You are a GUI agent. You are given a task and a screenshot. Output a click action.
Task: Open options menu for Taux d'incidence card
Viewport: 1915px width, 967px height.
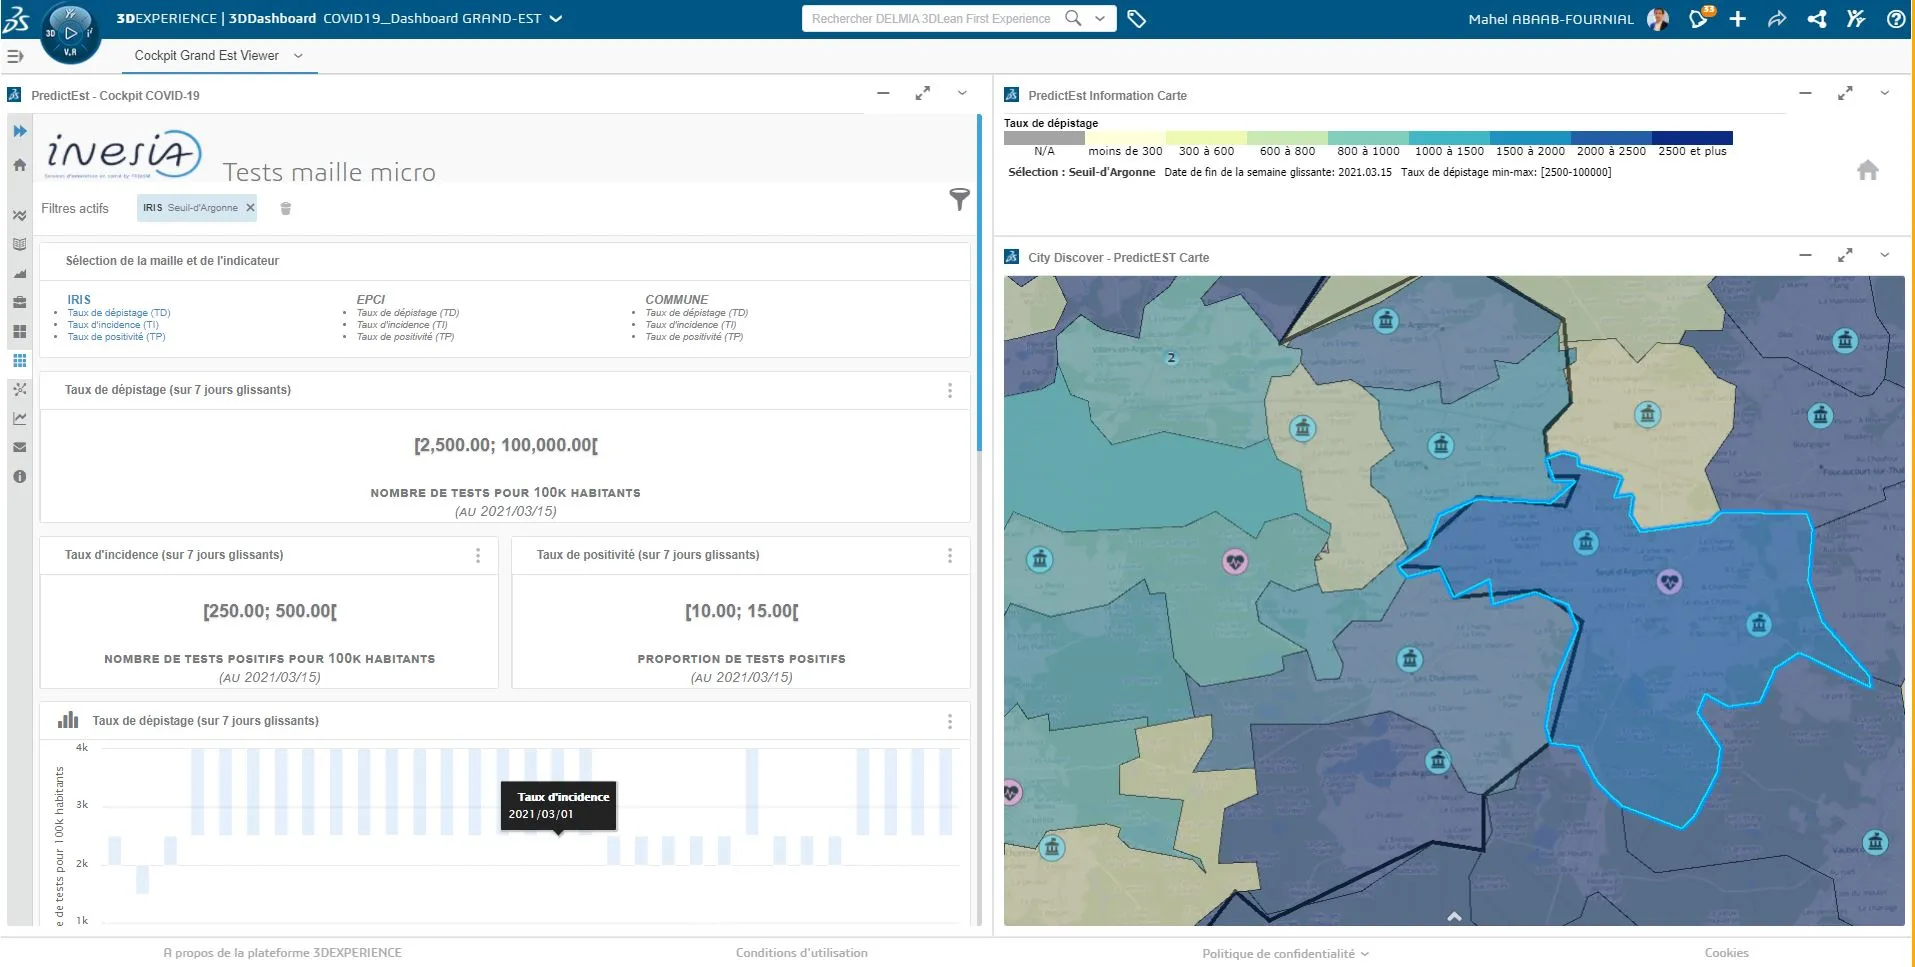point(478,555)
